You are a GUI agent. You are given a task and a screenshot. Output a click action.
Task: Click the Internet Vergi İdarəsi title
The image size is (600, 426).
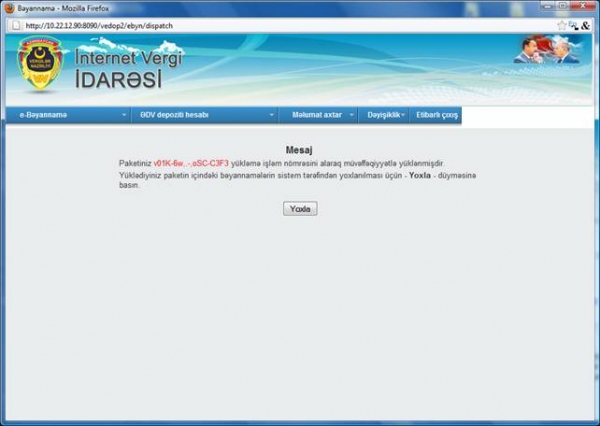(130, 68)
